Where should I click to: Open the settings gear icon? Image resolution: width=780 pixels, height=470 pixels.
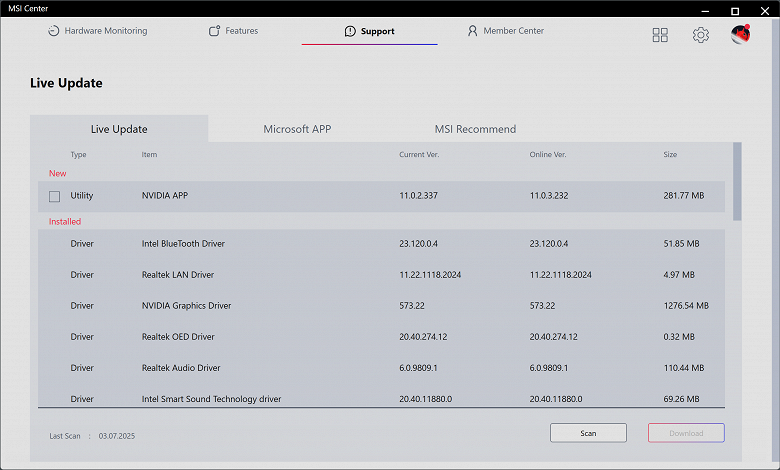point(701,35)
